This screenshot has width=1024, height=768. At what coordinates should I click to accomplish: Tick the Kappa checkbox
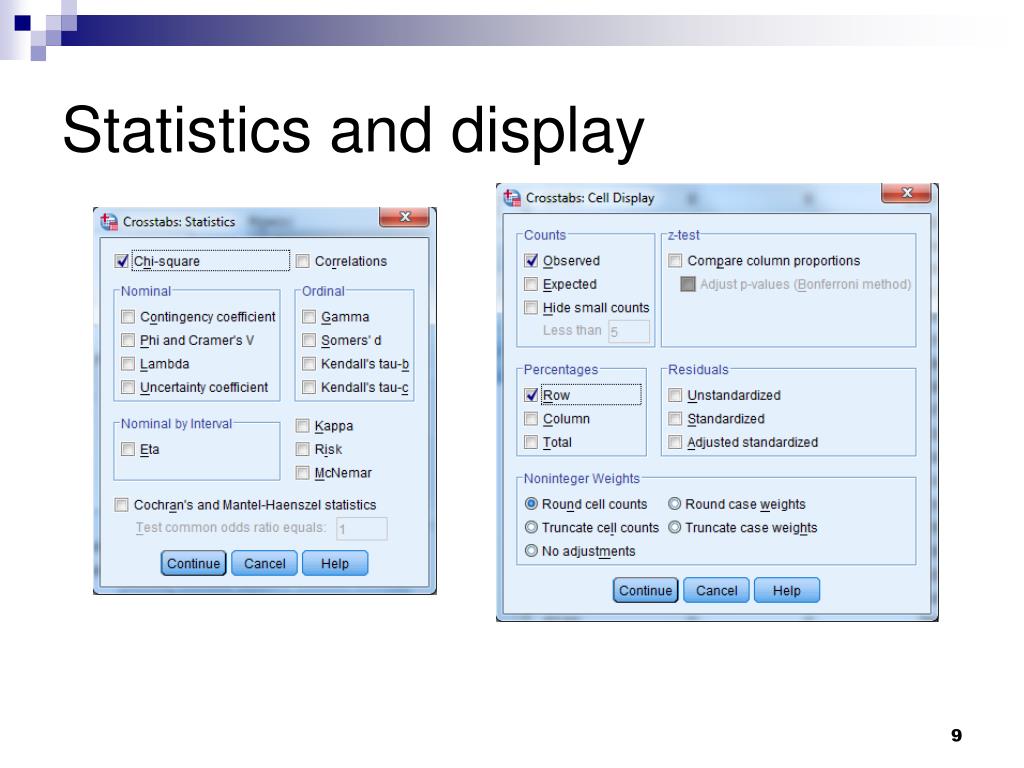click(x=302, y=426)
